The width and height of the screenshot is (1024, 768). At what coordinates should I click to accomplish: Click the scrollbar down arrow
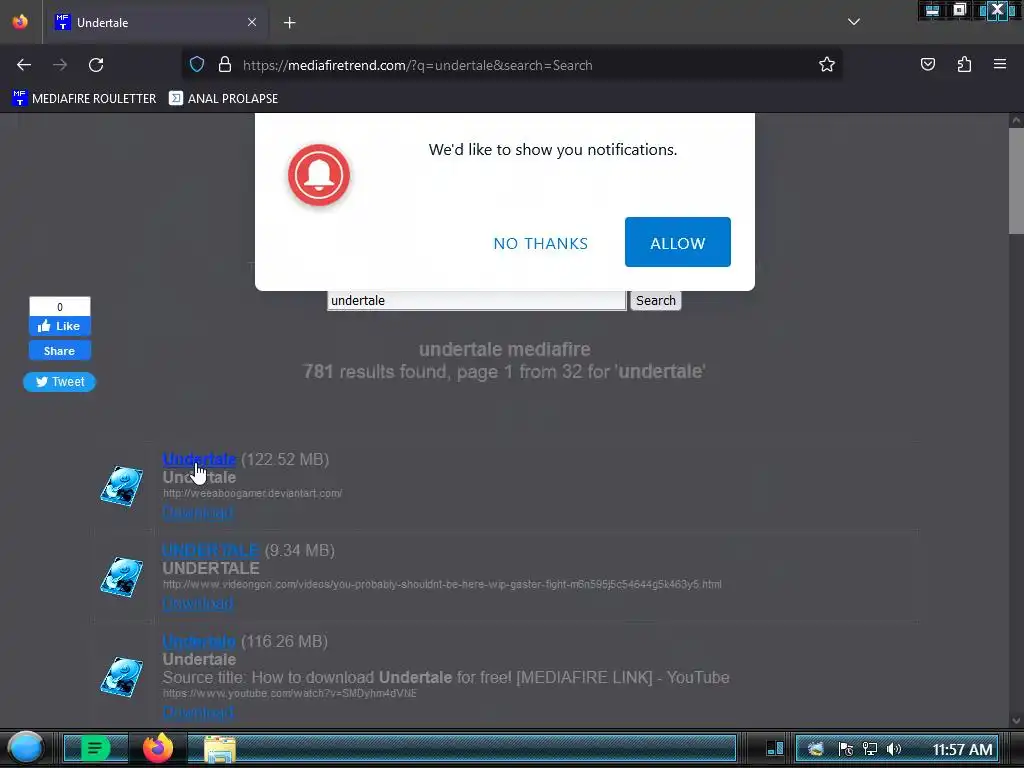[x=1016, y=720]
